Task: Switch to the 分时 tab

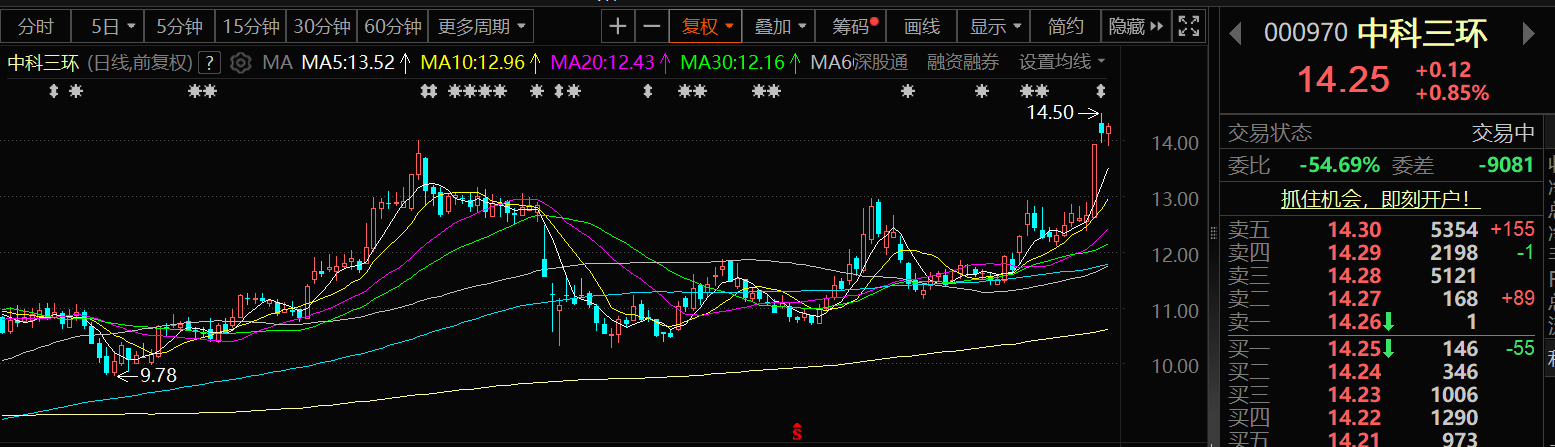Action: click(36, 26)
